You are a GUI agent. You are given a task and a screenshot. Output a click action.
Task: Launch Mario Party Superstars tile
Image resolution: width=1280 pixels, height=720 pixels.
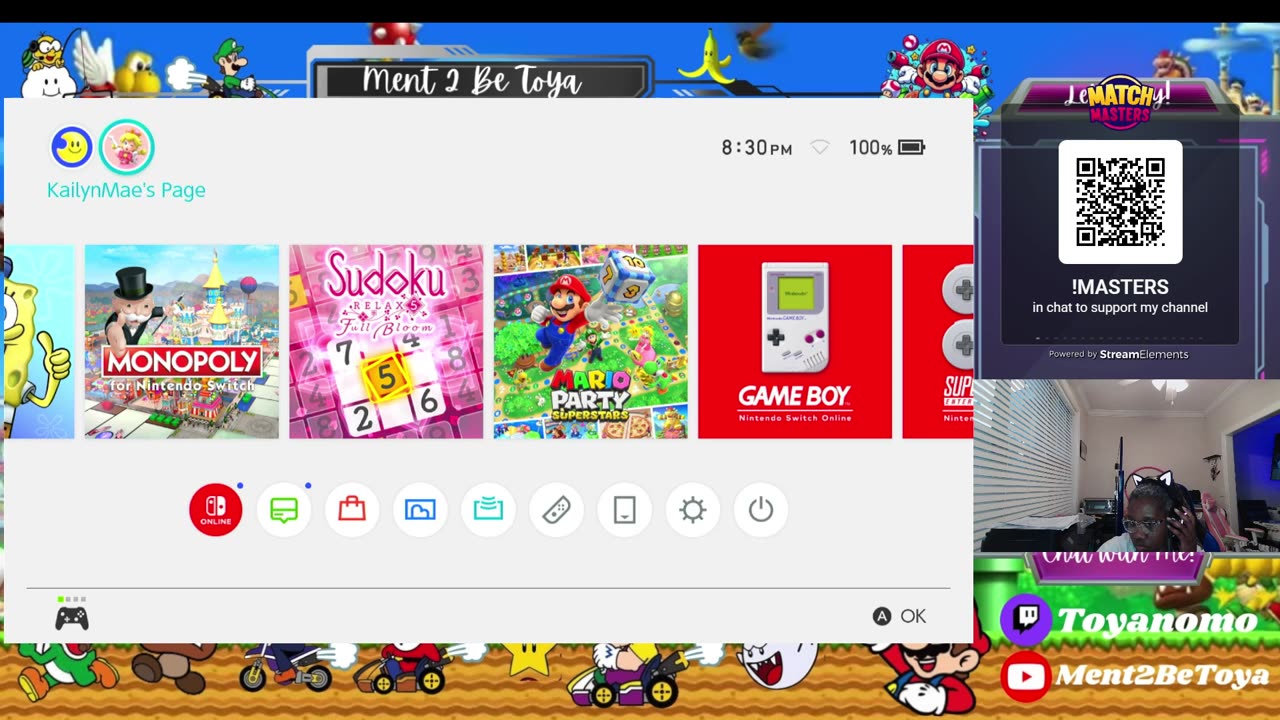coord(590,341)
